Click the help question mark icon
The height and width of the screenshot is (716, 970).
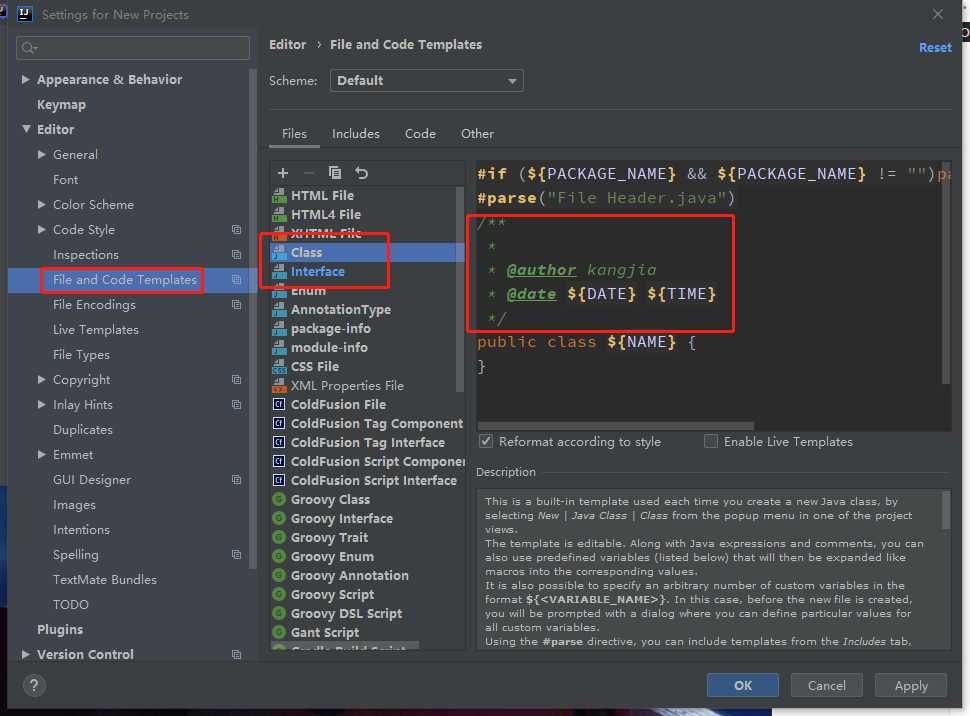34,685
